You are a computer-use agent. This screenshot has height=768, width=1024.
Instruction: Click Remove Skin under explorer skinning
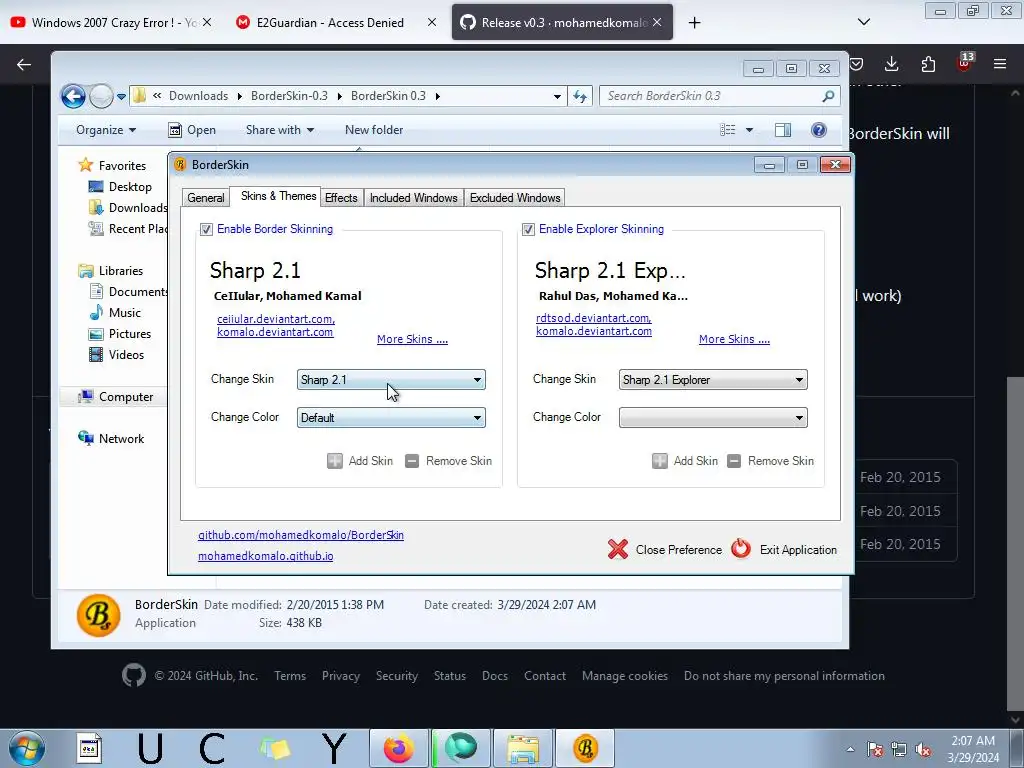click(x=771, y=461)
